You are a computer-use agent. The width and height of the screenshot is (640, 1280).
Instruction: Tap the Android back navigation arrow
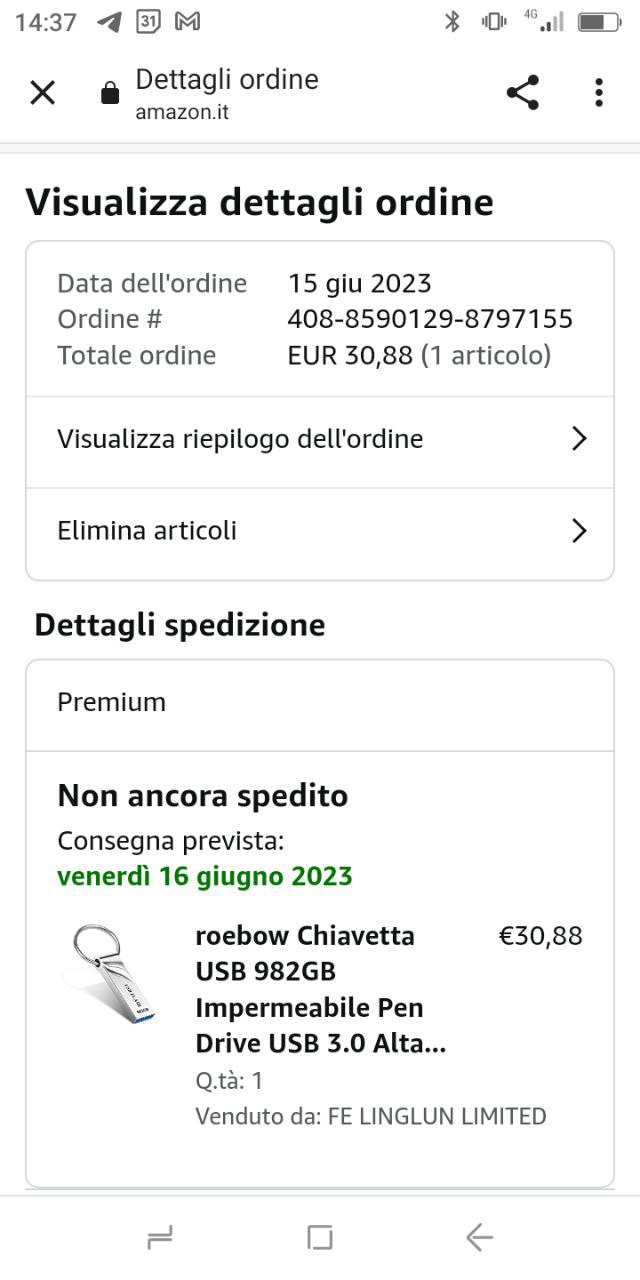[x=480, y=1238]
